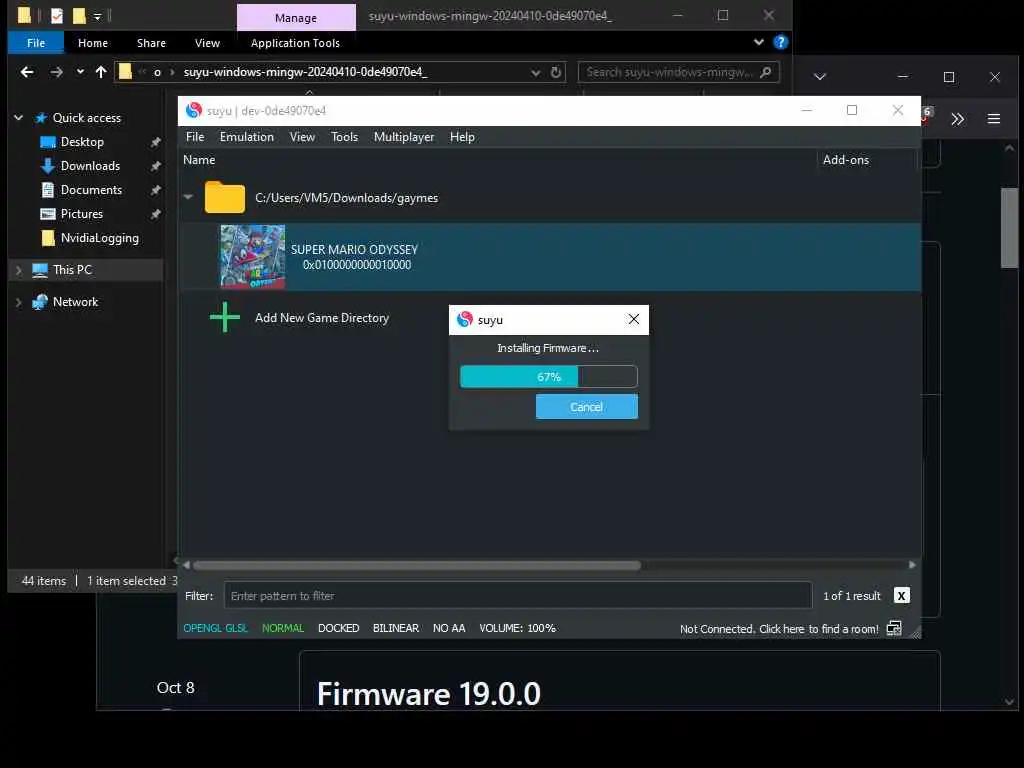Go up one folder level
The image size is (1024, 768).
(x=101, y=72)
